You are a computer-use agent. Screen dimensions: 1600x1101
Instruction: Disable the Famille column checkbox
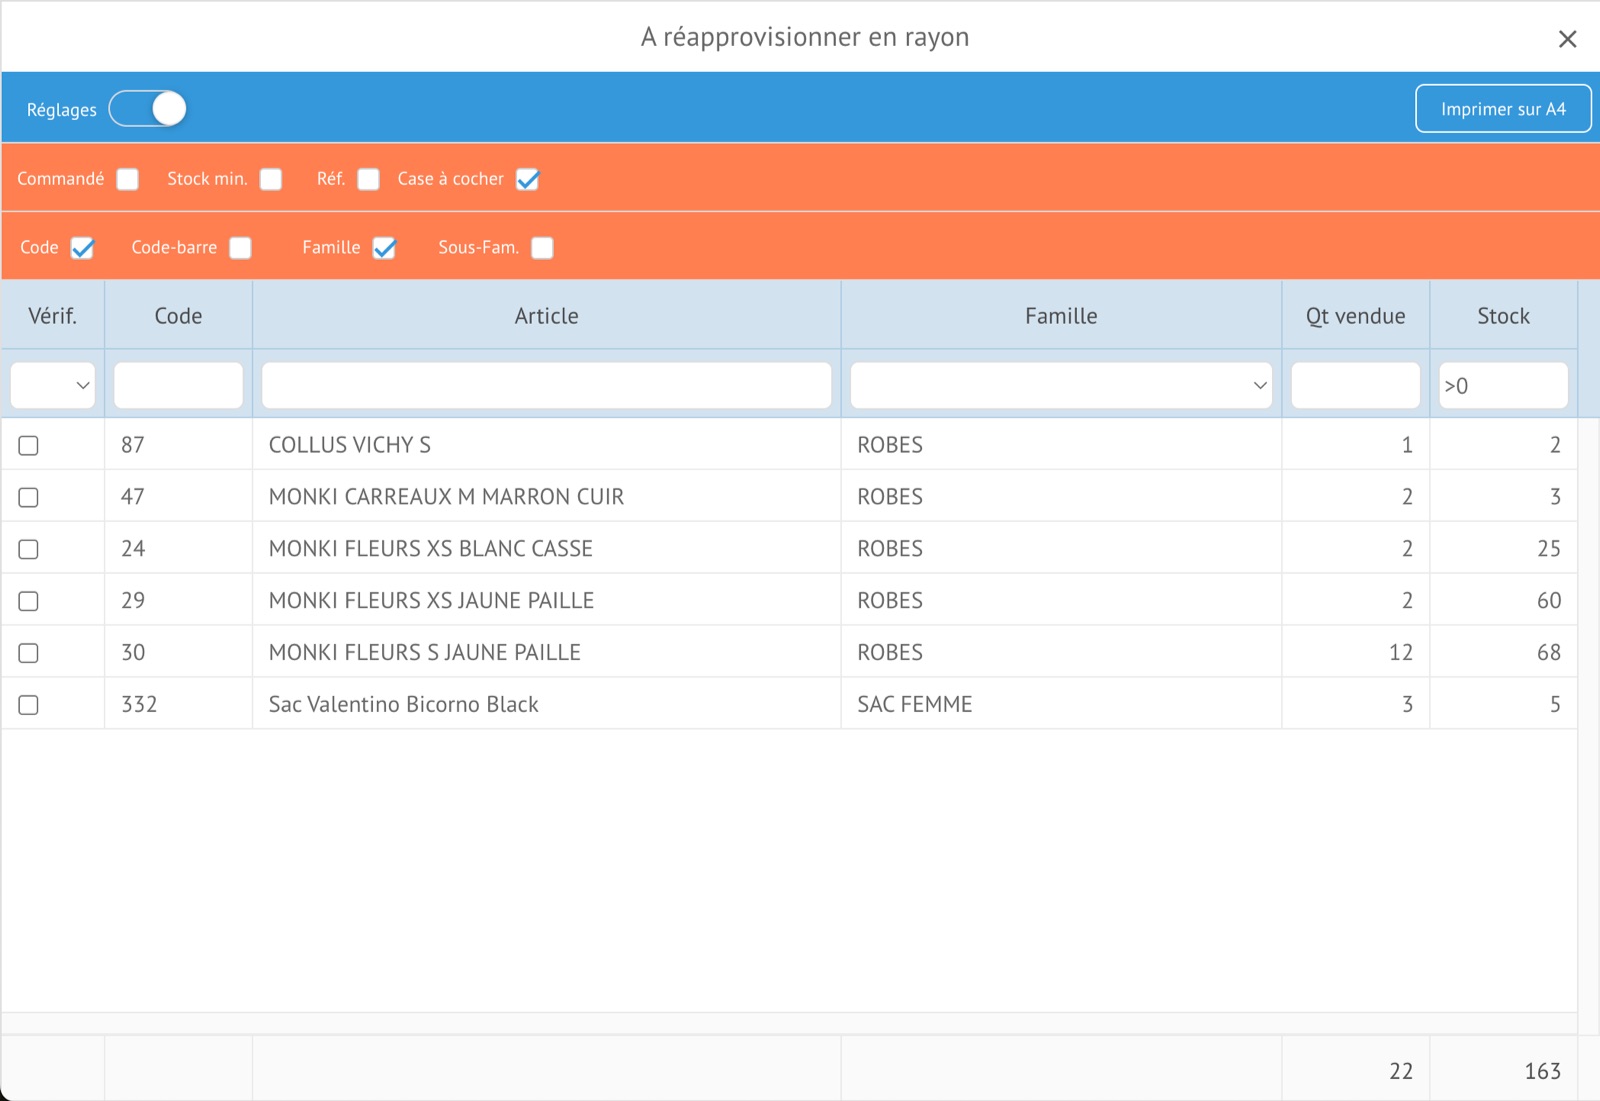[x=384, y=248]
